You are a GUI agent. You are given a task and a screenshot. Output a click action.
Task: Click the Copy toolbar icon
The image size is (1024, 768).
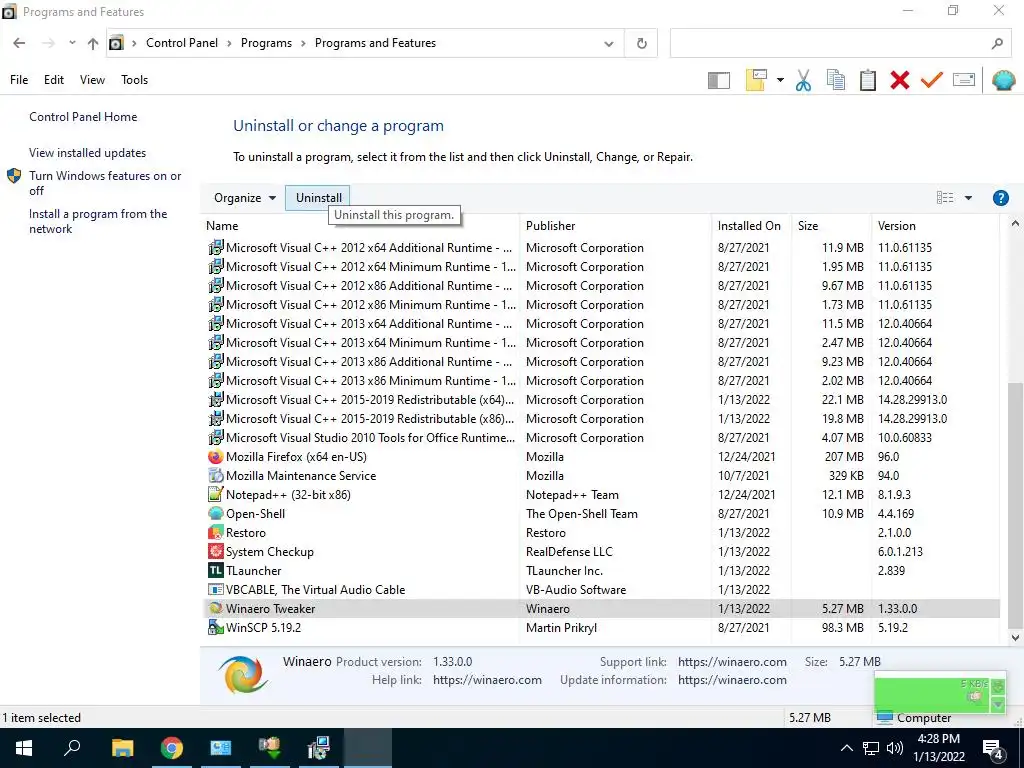pos(835,80)
